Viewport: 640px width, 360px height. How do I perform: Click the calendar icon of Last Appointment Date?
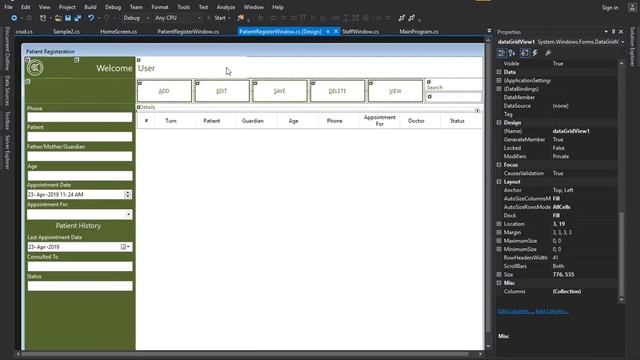(123, 247)
